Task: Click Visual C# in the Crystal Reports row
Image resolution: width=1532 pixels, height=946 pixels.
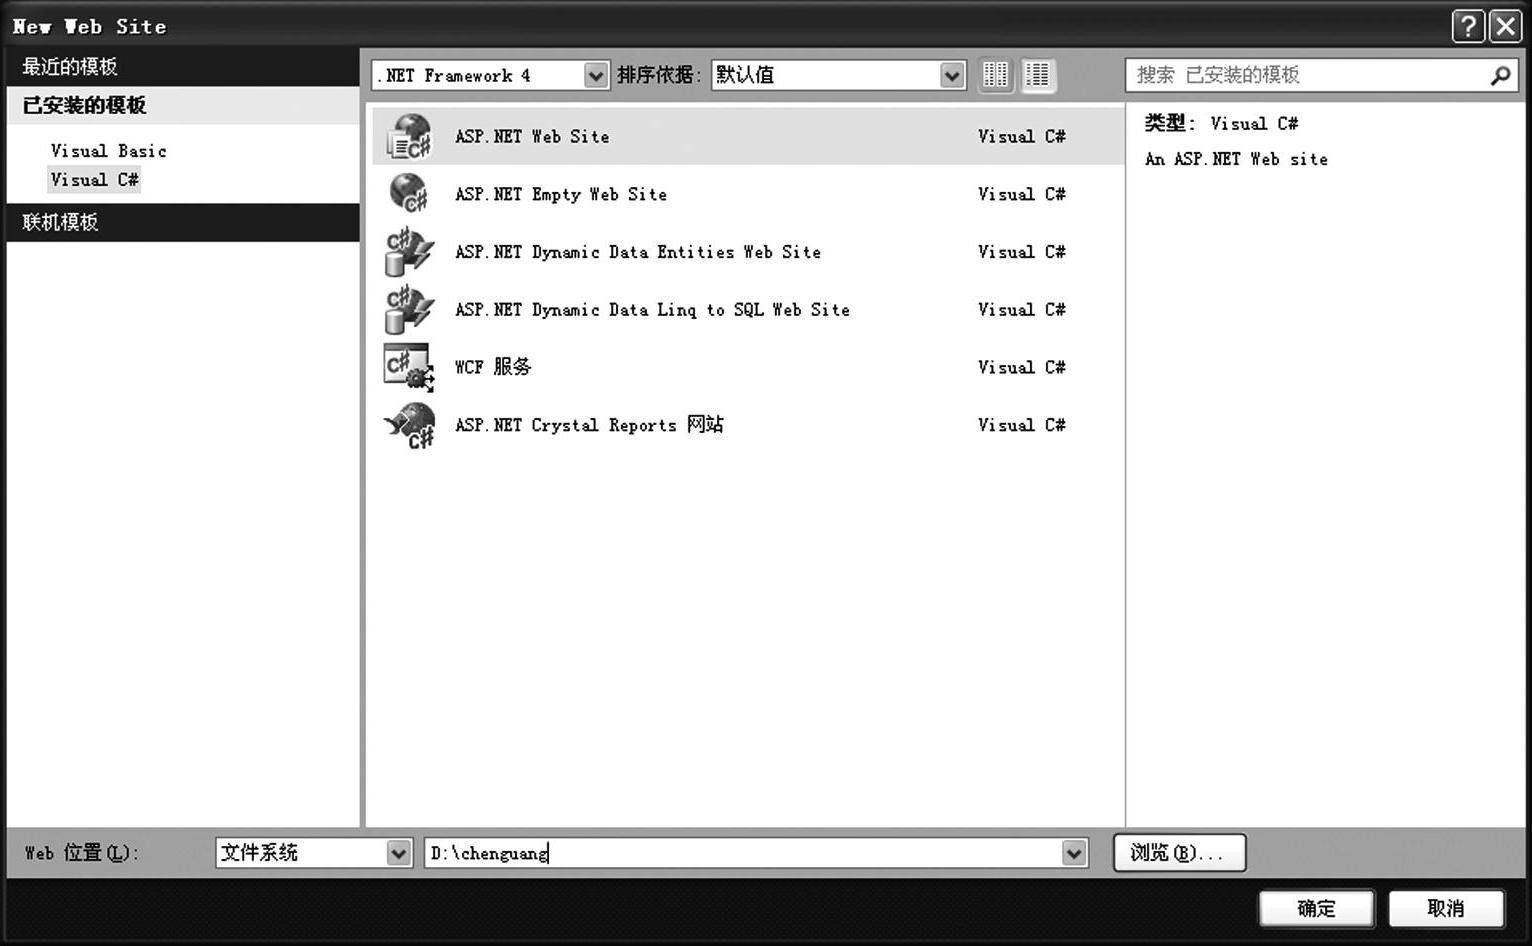Action: point(1021,425)
